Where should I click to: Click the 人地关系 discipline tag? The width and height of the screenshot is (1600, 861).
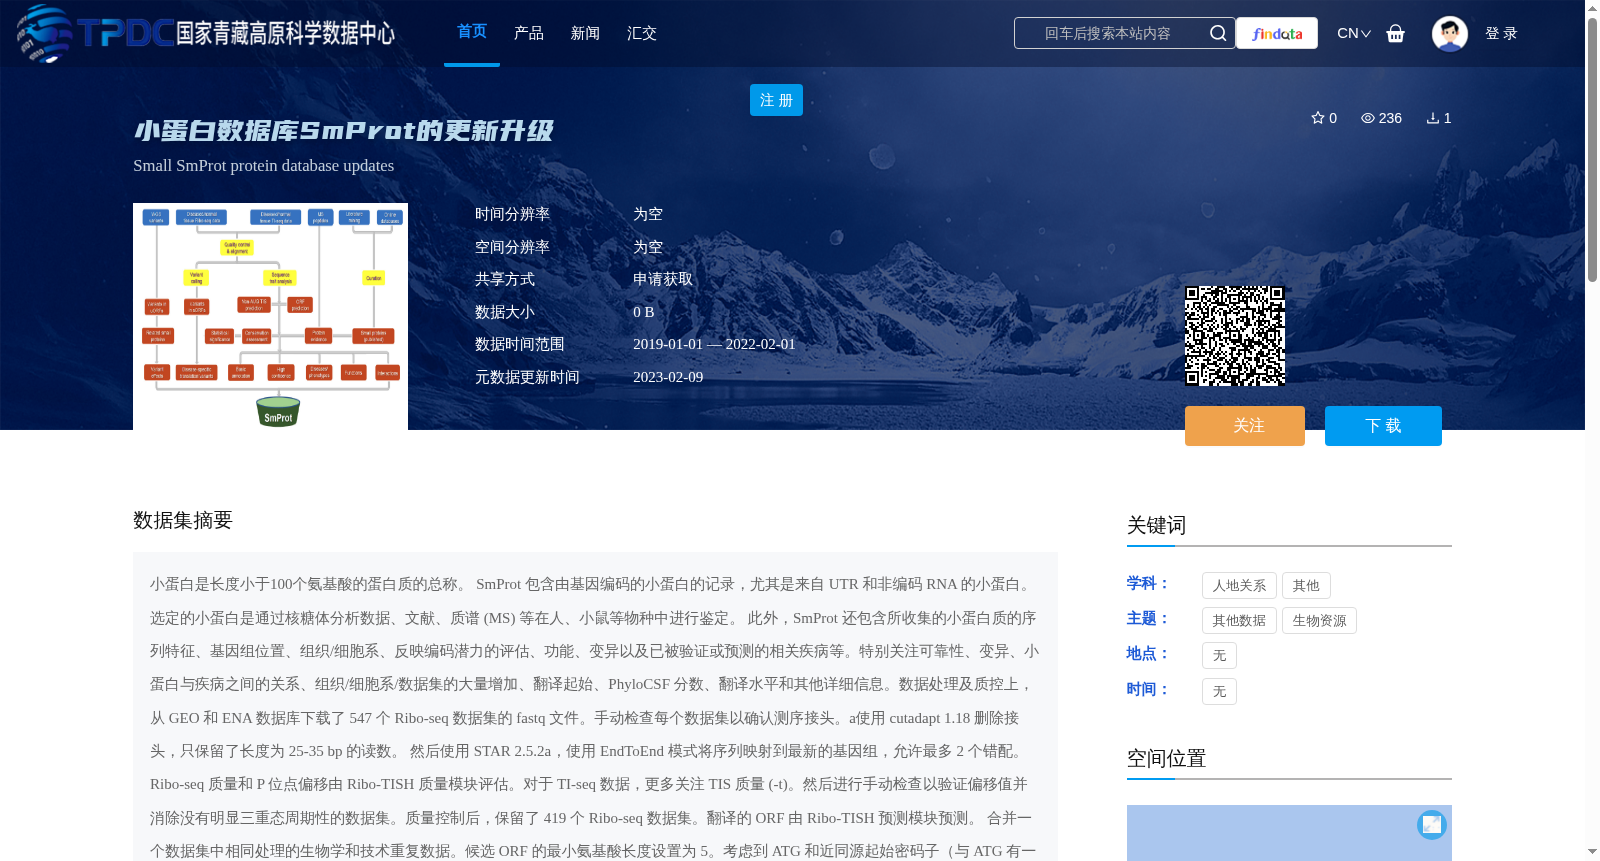(x=1239, y=585)
